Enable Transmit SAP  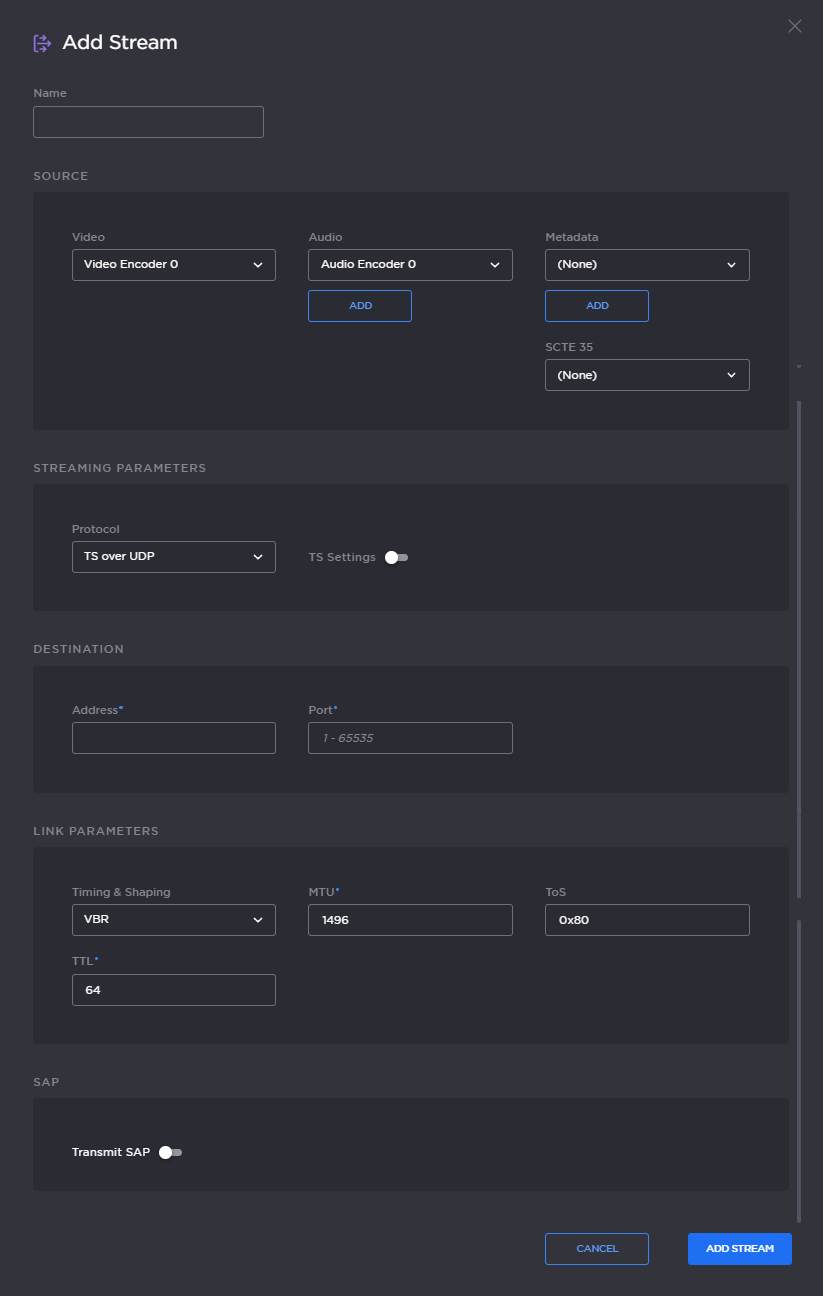coord(170,1152)
